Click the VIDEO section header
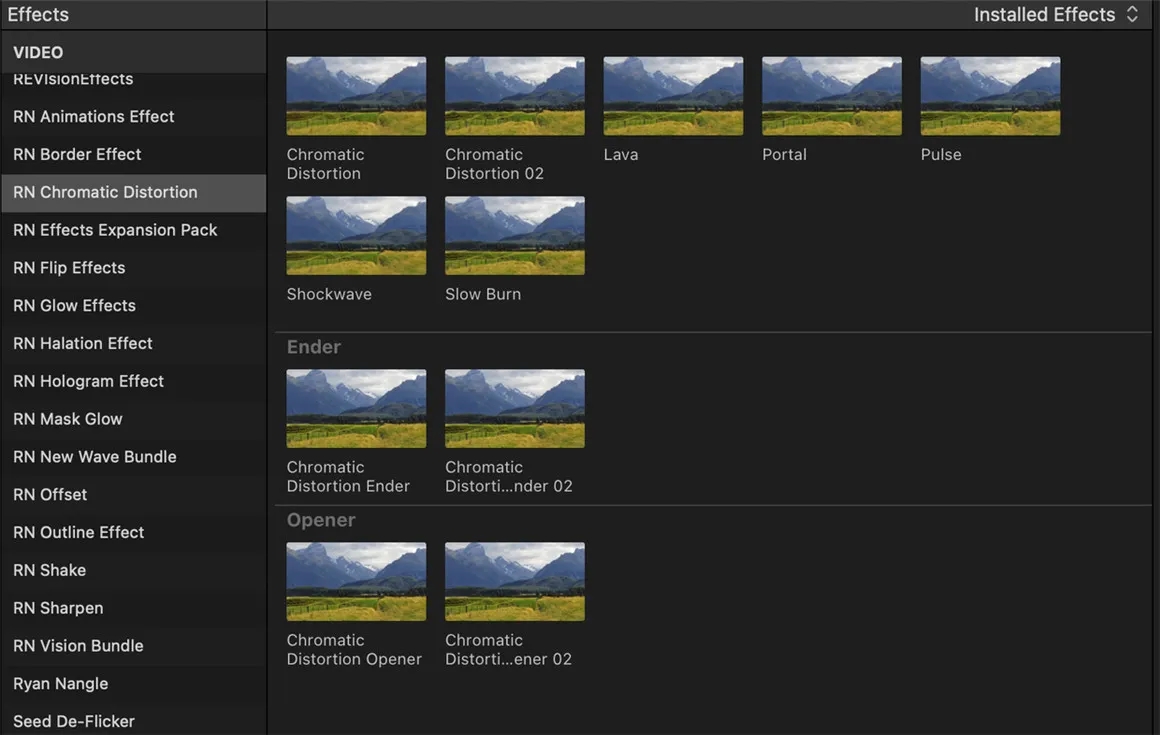This screenshot has width=1160, height=735. (38, 53)
